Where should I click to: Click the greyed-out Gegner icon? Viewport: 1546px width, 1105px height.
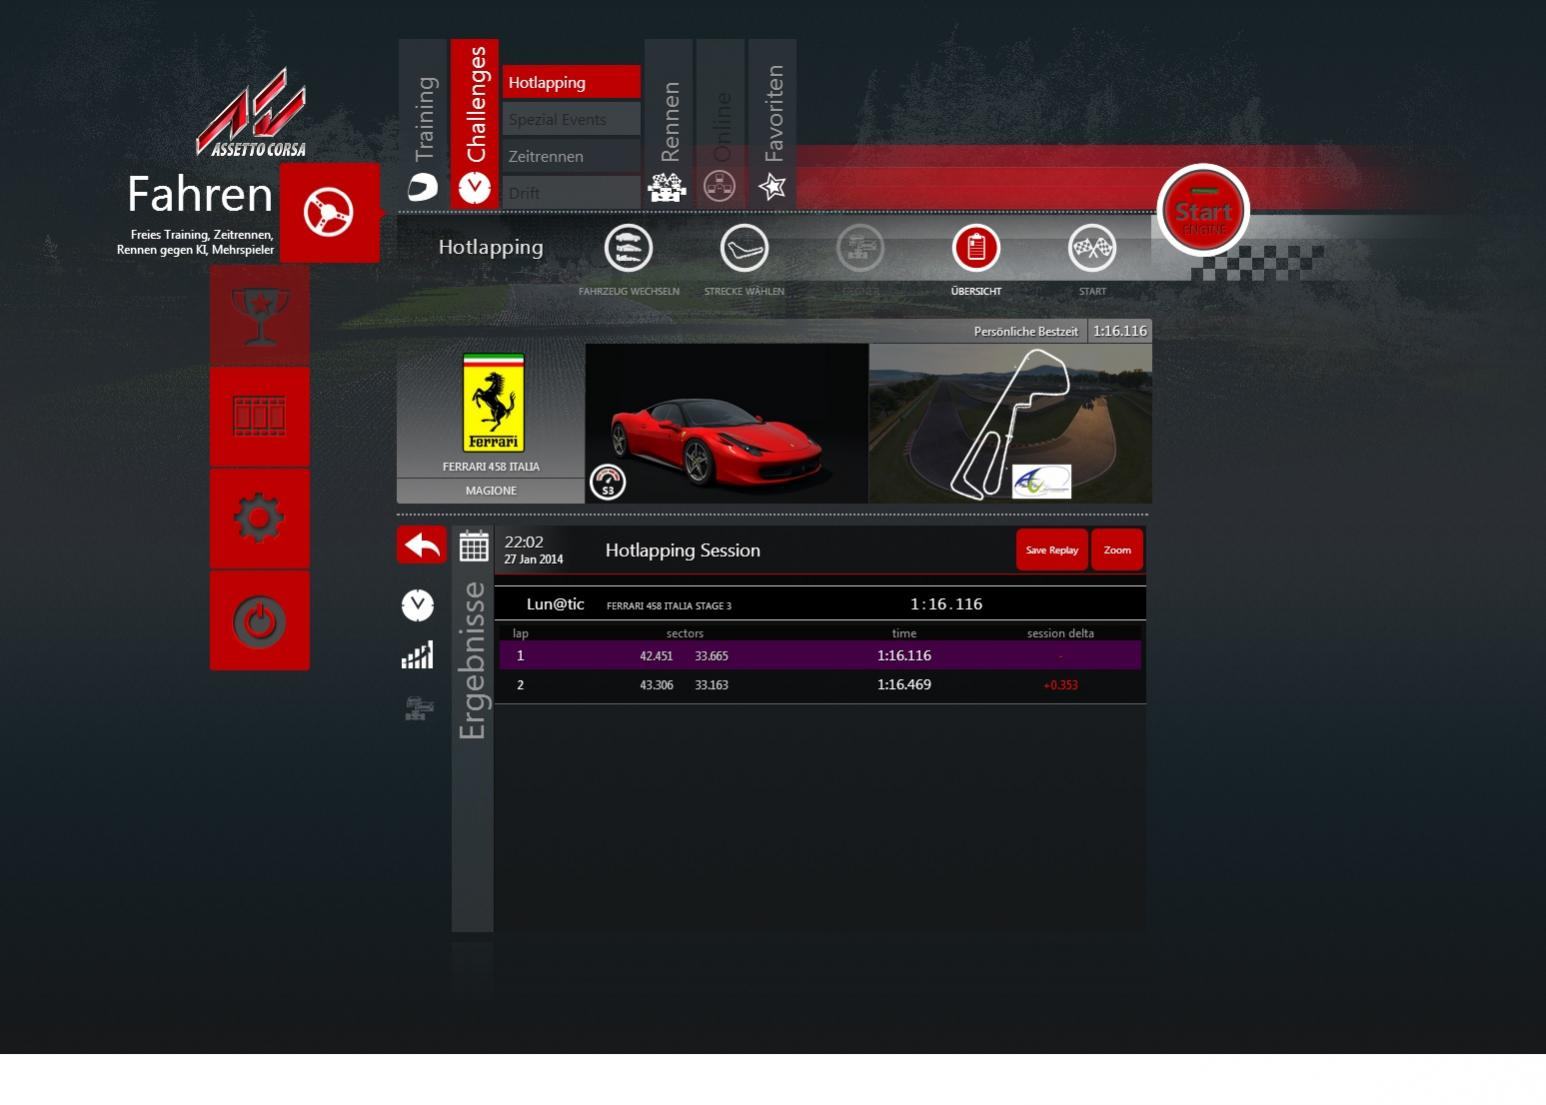pos(860,248)
